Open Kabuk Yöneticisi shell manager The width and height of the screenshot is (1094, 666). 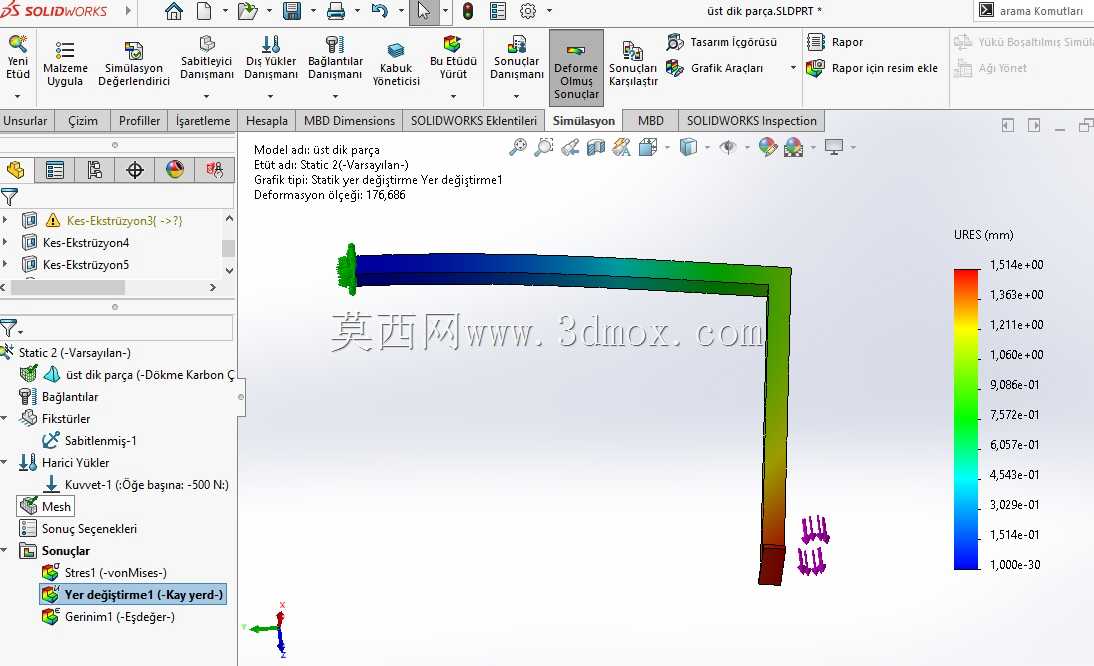pos(396,63)
